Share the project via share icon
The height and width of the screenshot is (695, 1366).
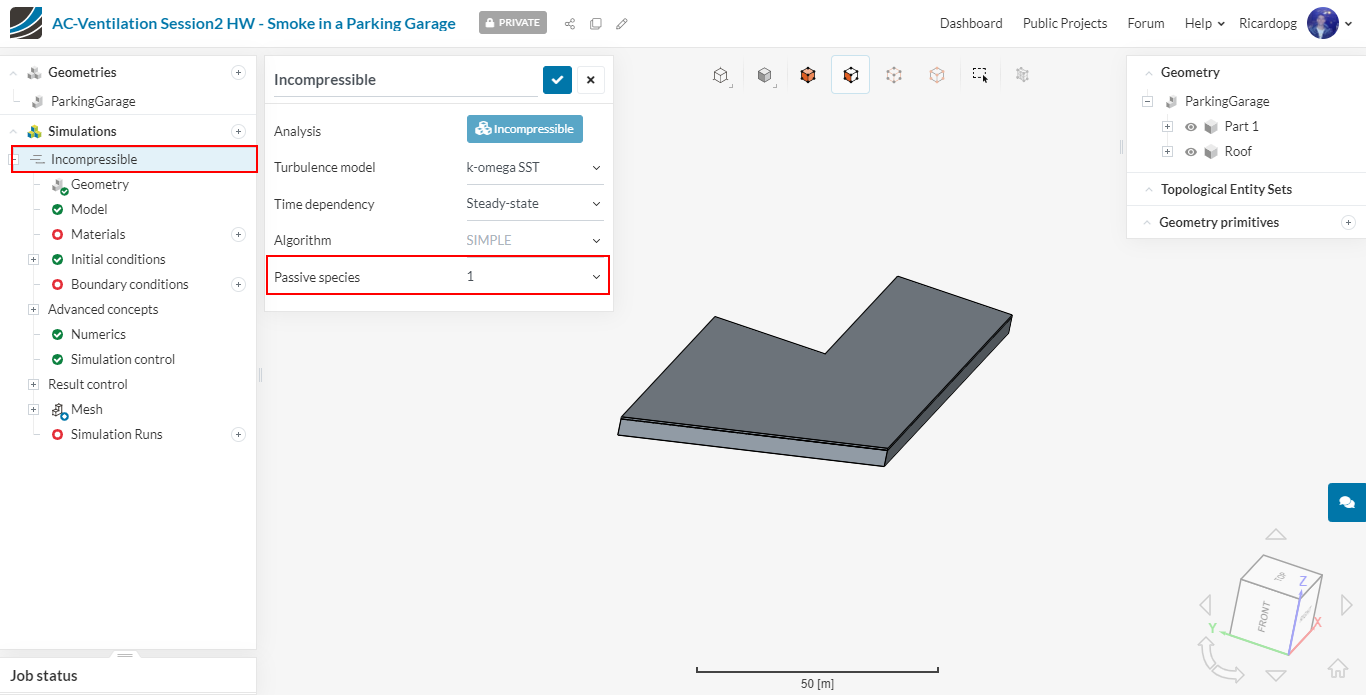[570, 23]
